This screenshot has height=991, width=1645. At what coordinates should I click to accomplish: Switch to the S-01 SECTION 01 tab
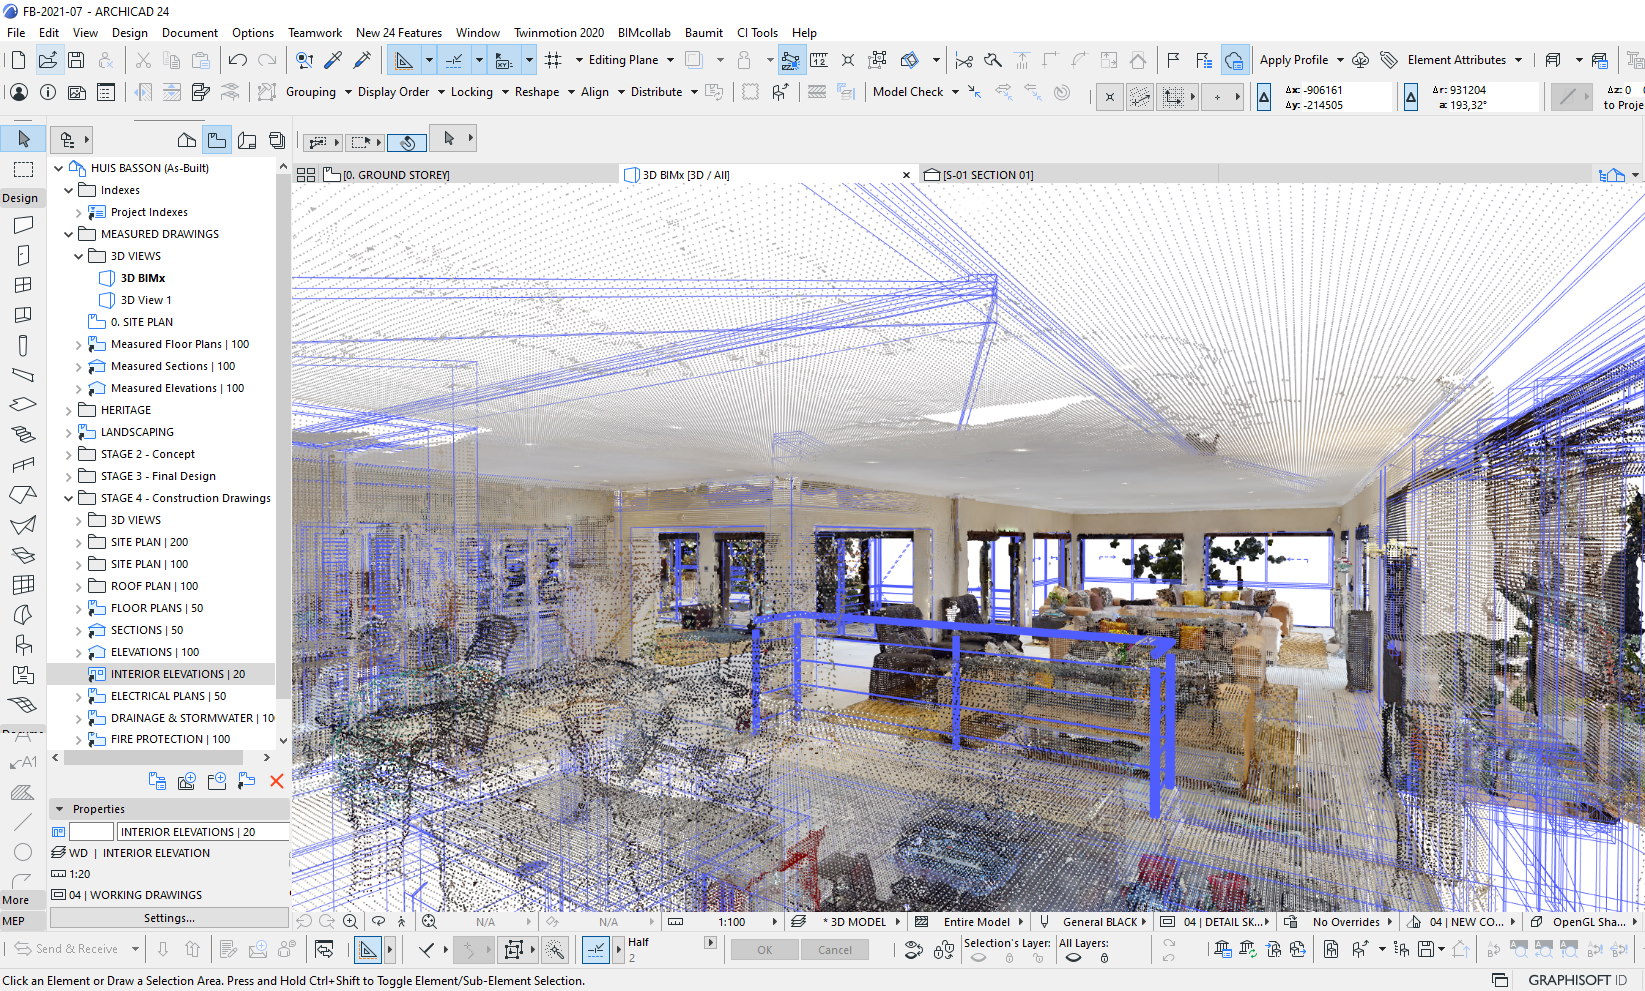[x=987, y=175]
